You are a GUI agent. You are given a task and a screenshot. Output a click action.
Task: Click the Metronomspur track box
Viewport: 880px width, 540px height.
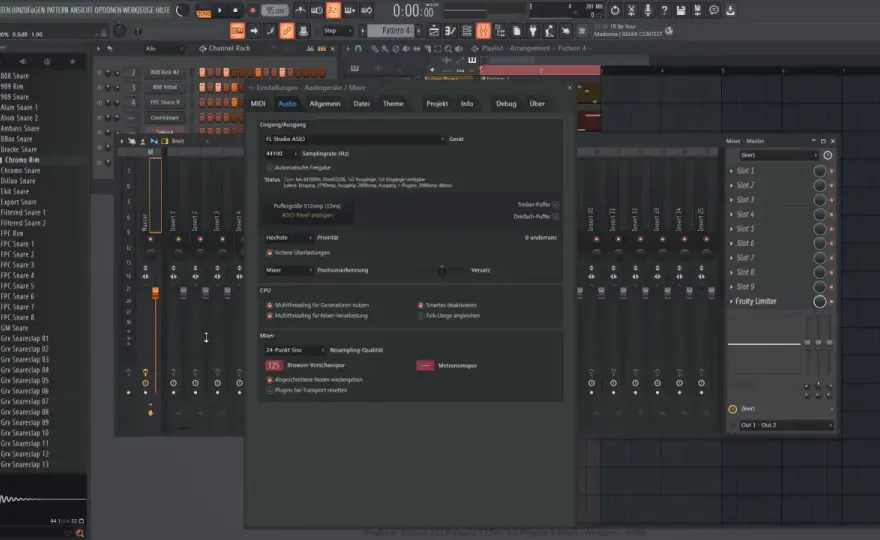tap(425, 365)
